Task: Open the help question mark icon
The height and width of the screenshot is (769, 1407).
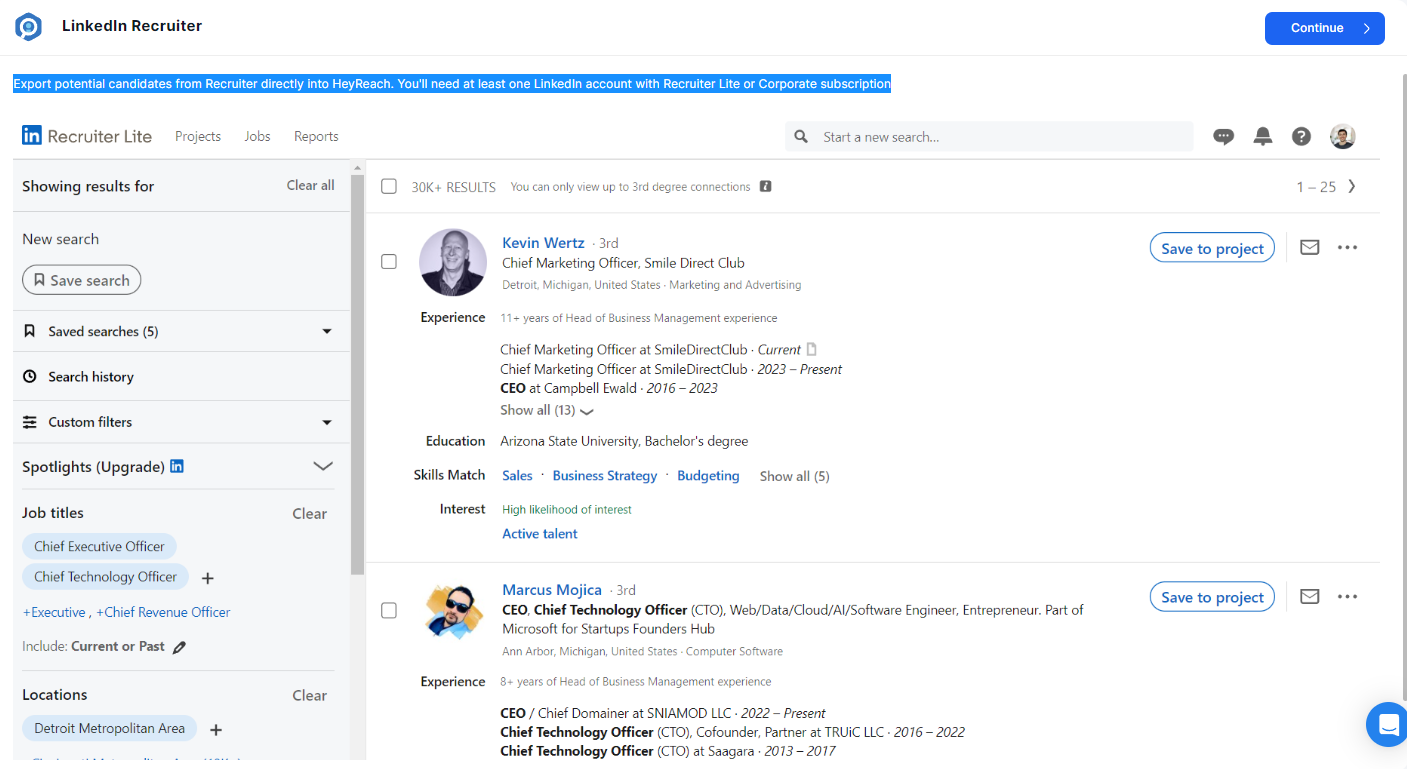Action: coord(1301,137)
